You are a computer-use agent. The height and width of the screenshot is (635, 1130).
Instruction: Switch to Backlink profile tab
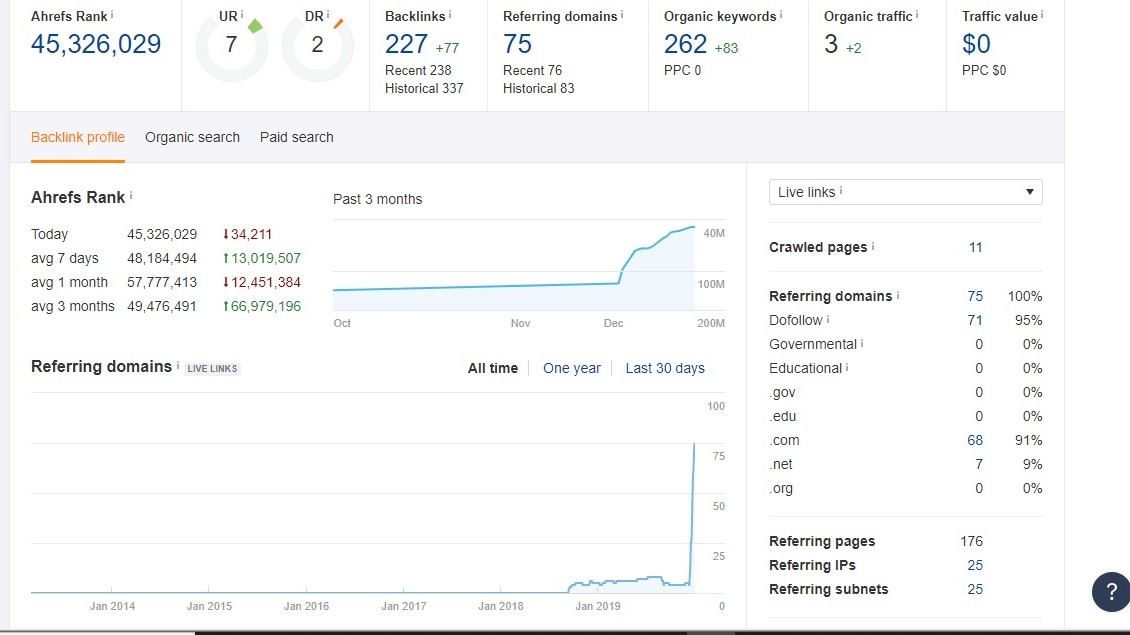click(x=78, y=137)
